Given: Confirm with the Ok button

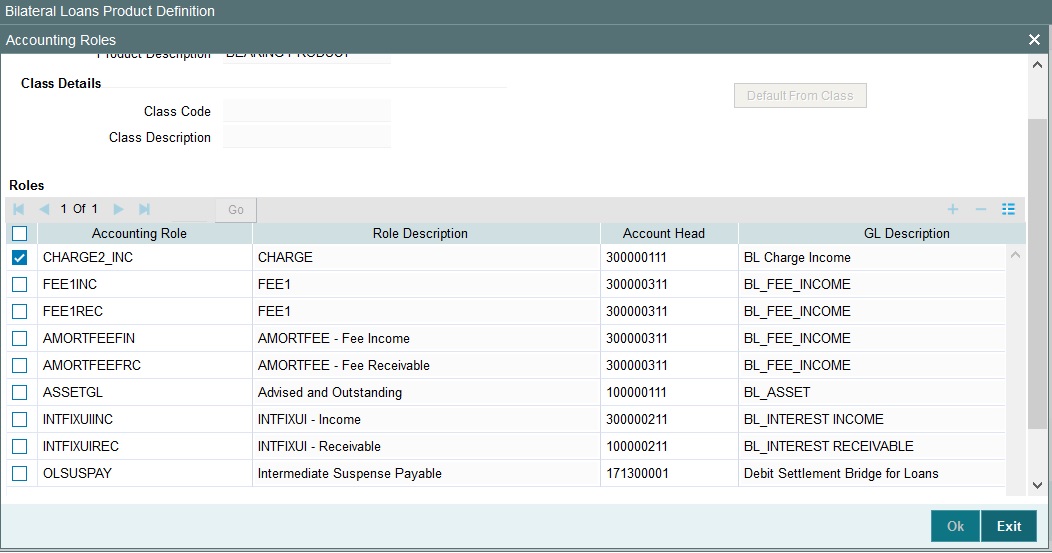Looking at the screenshot, I should [955, 526].
